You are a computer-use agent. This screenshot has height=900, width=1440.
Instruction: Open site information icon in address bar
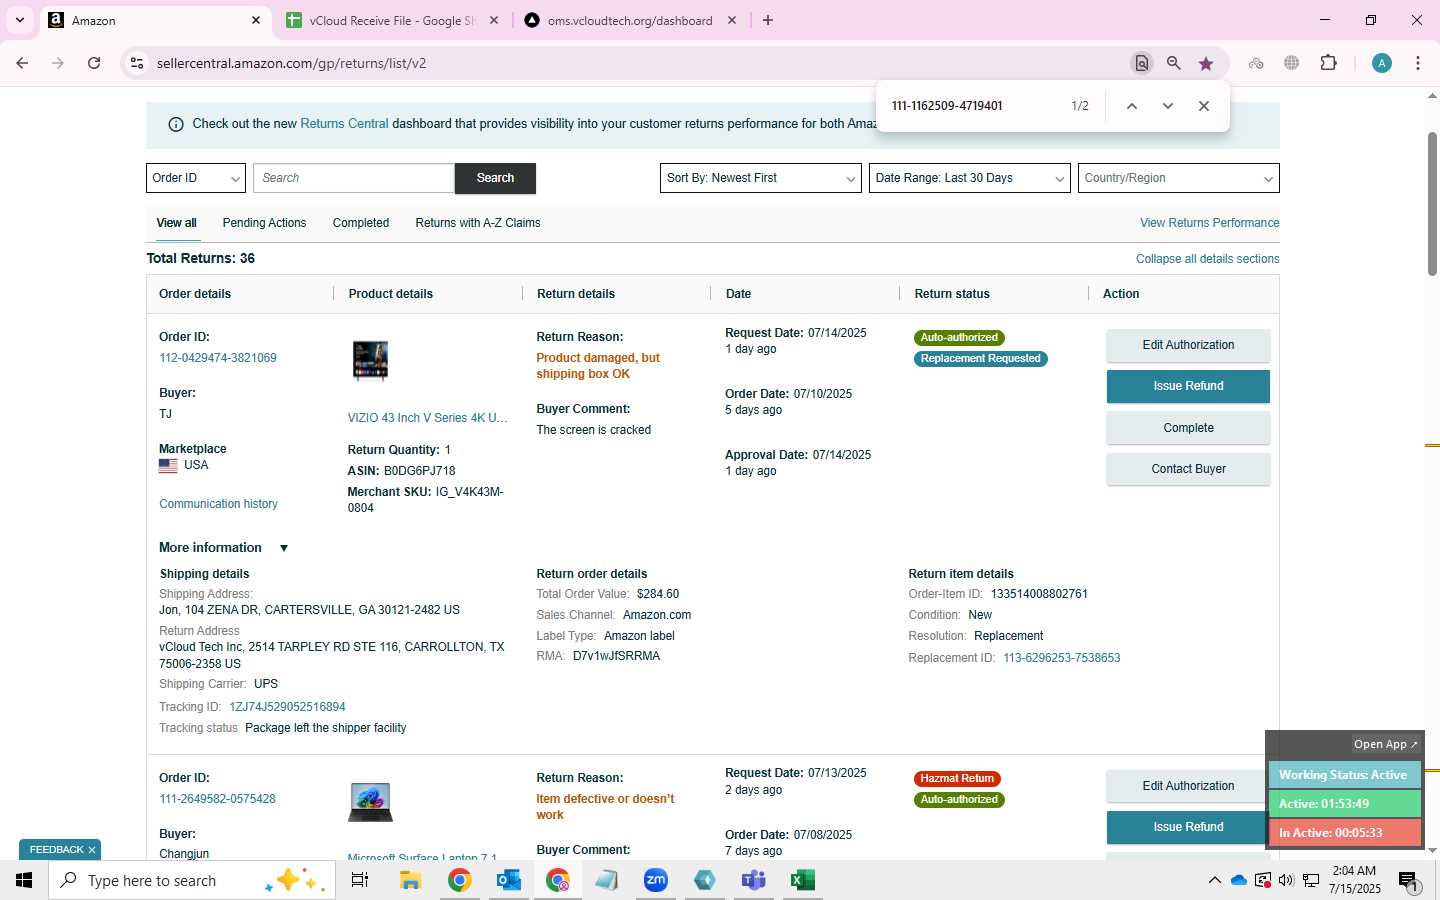coord(137,63)
